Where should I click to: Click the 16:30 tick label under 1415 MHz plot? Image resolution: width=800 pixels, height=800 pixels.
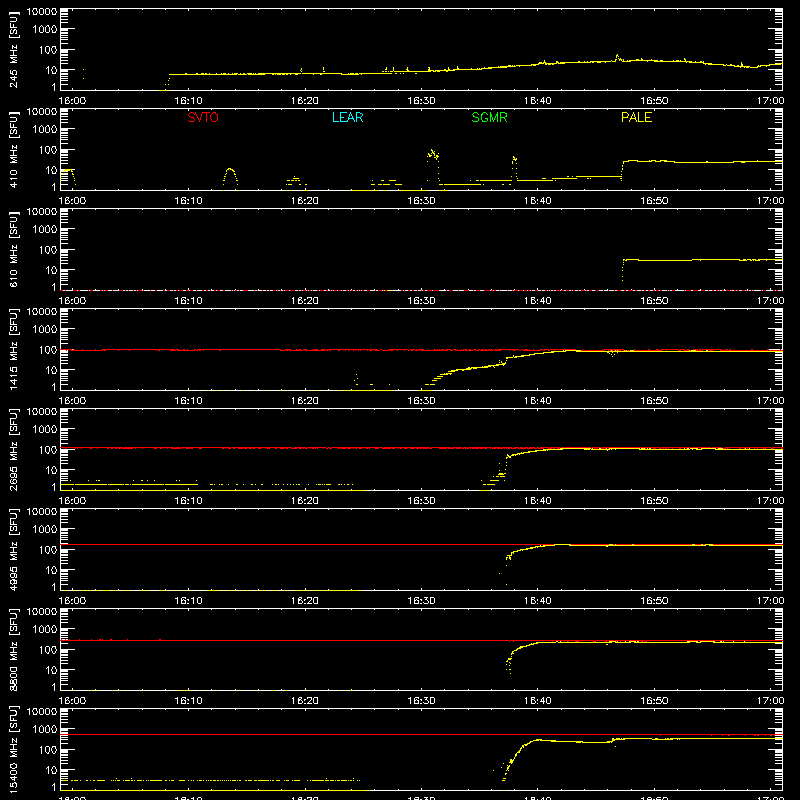click(x=421, y=401)
